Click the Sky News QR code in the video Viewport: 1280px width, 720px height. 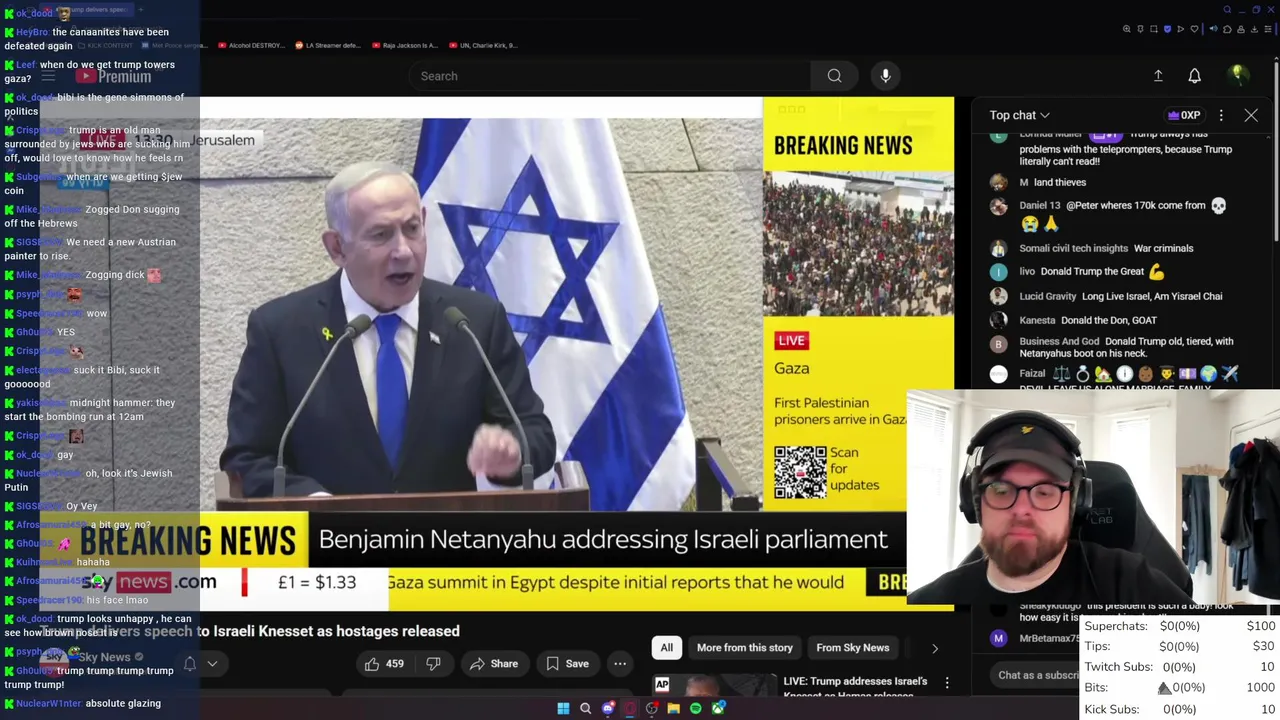coord(800,472)
